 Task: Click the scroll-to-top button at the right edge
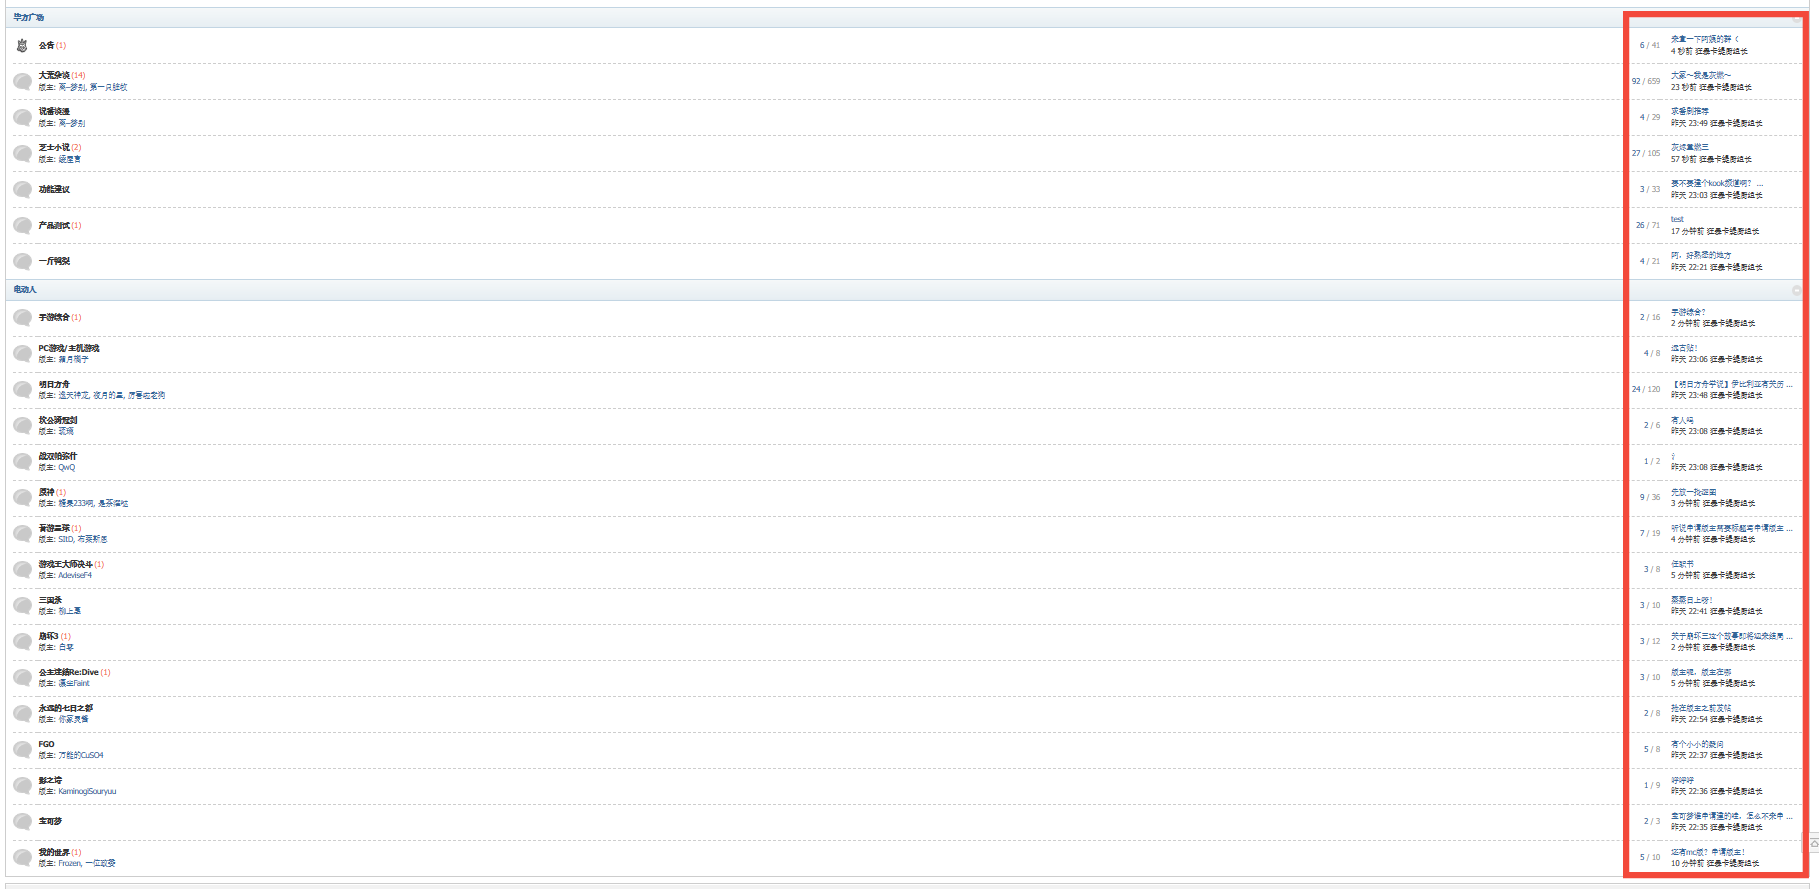(x=1814, y=843)
